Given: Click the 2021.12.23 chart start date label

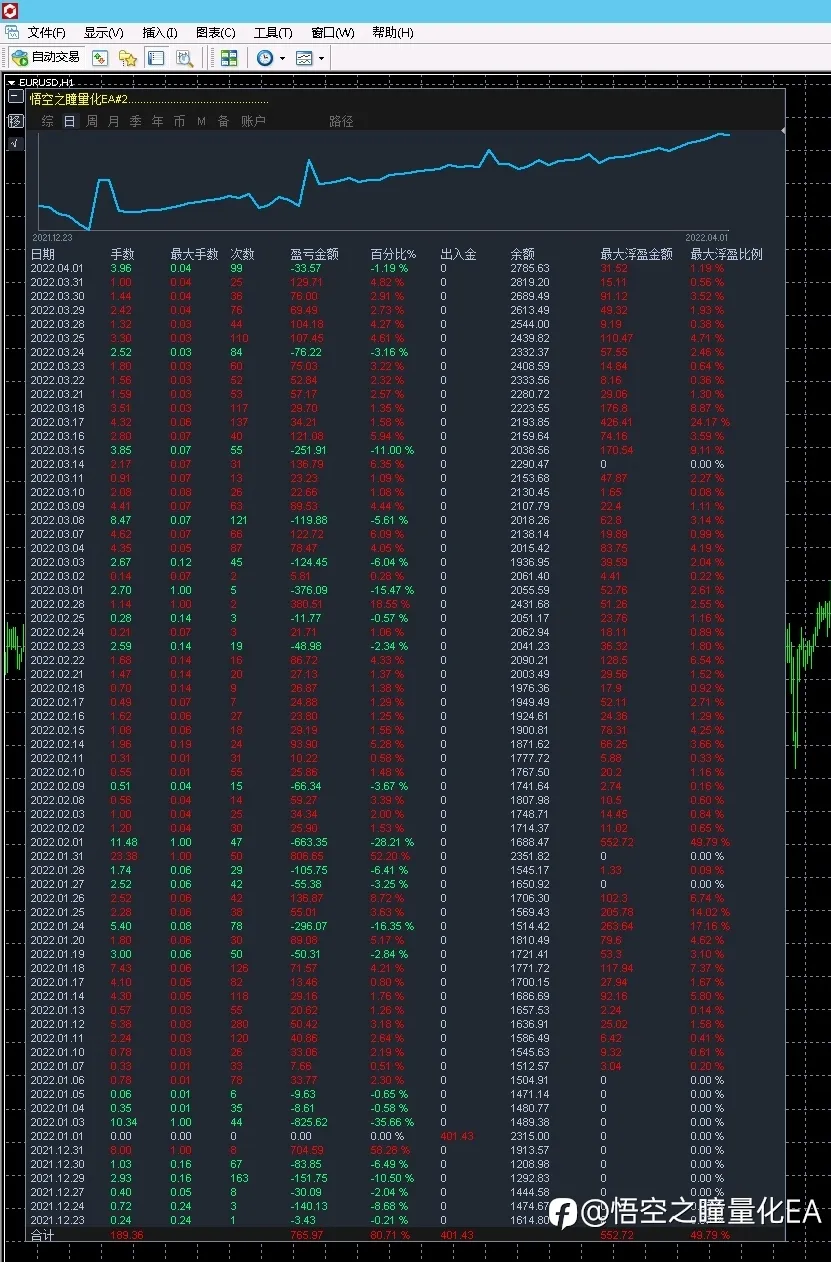Looking at the screenshot, I should click(x=52, y=238).
